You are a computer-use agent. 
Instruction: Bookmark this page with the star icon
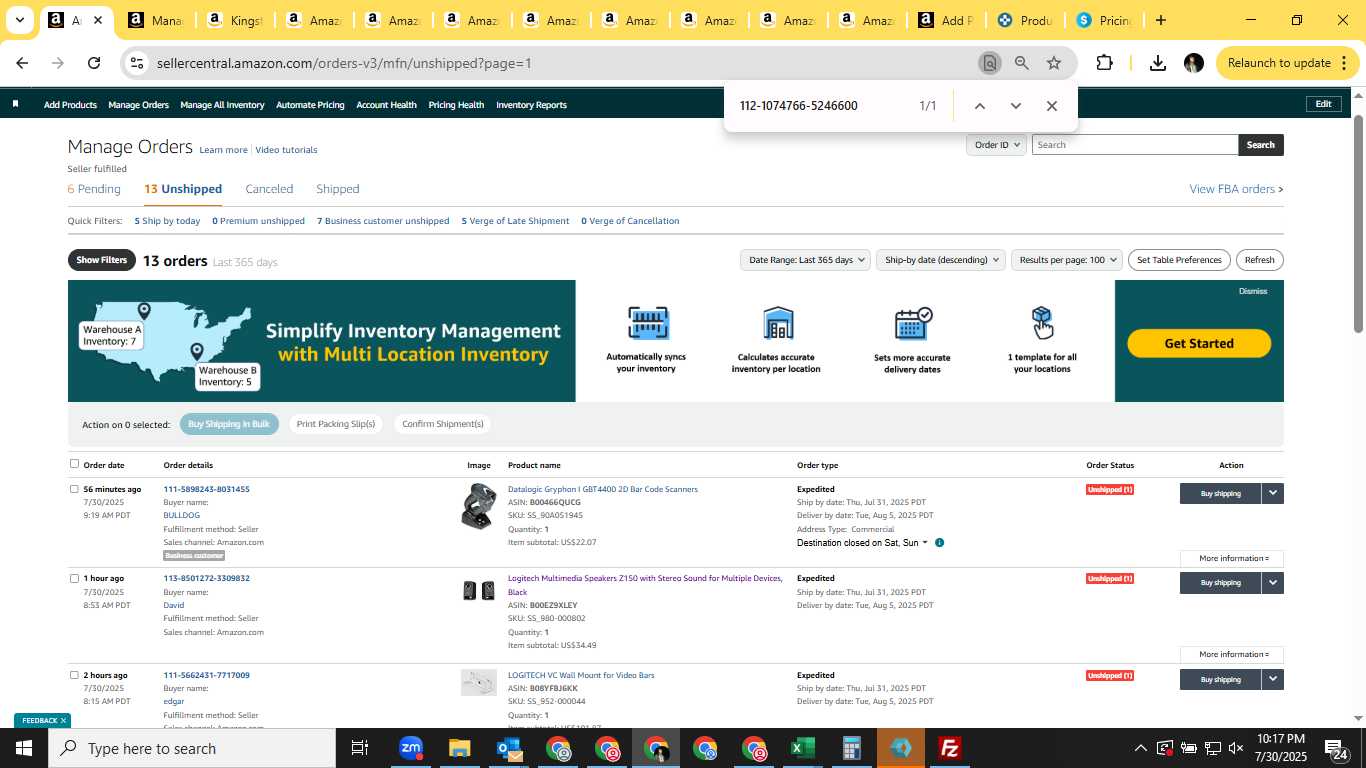[x=1054, y=63]
